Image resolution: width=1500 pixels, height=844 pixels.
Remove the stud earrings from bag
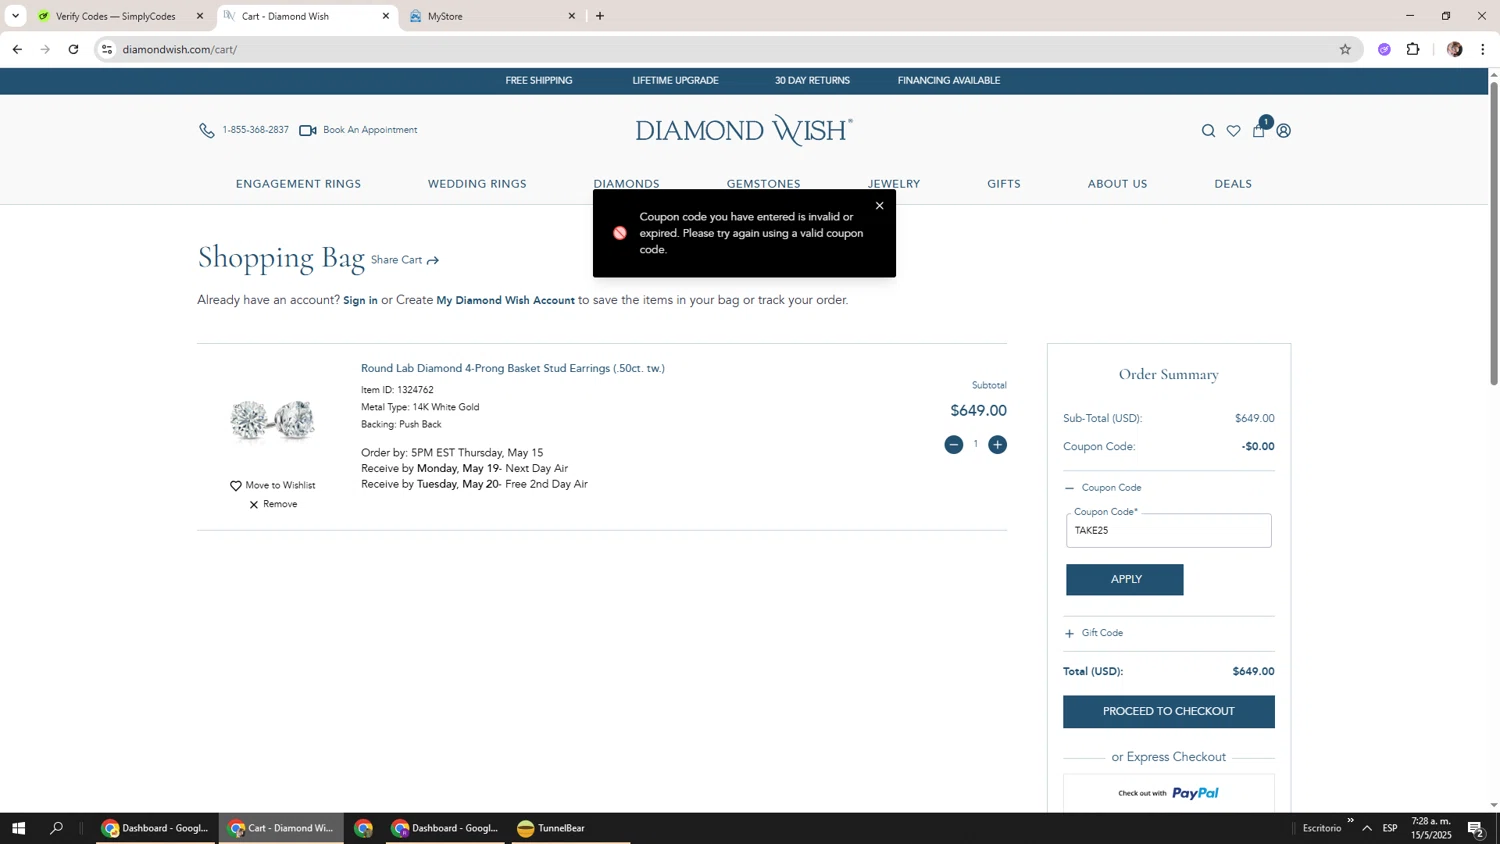(273, 504)
